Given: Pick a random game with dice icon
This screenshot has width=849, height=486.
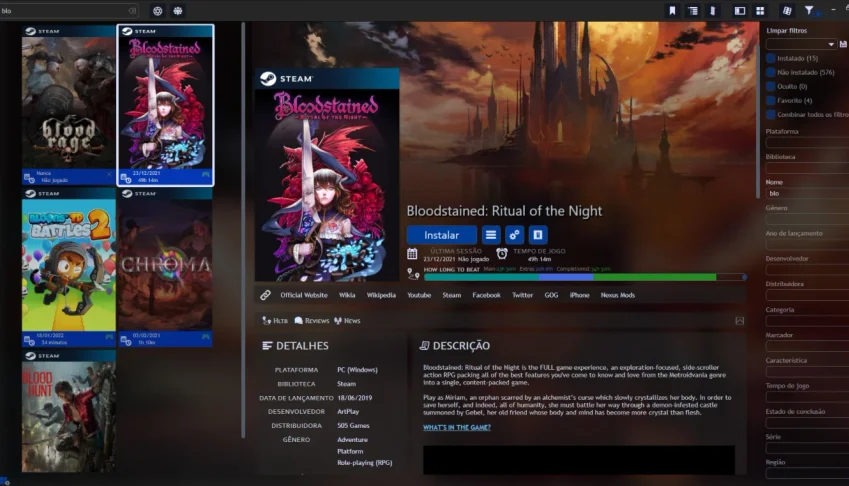Looking at the screenshot, I should pyautogui.click(x=787, y=11).
